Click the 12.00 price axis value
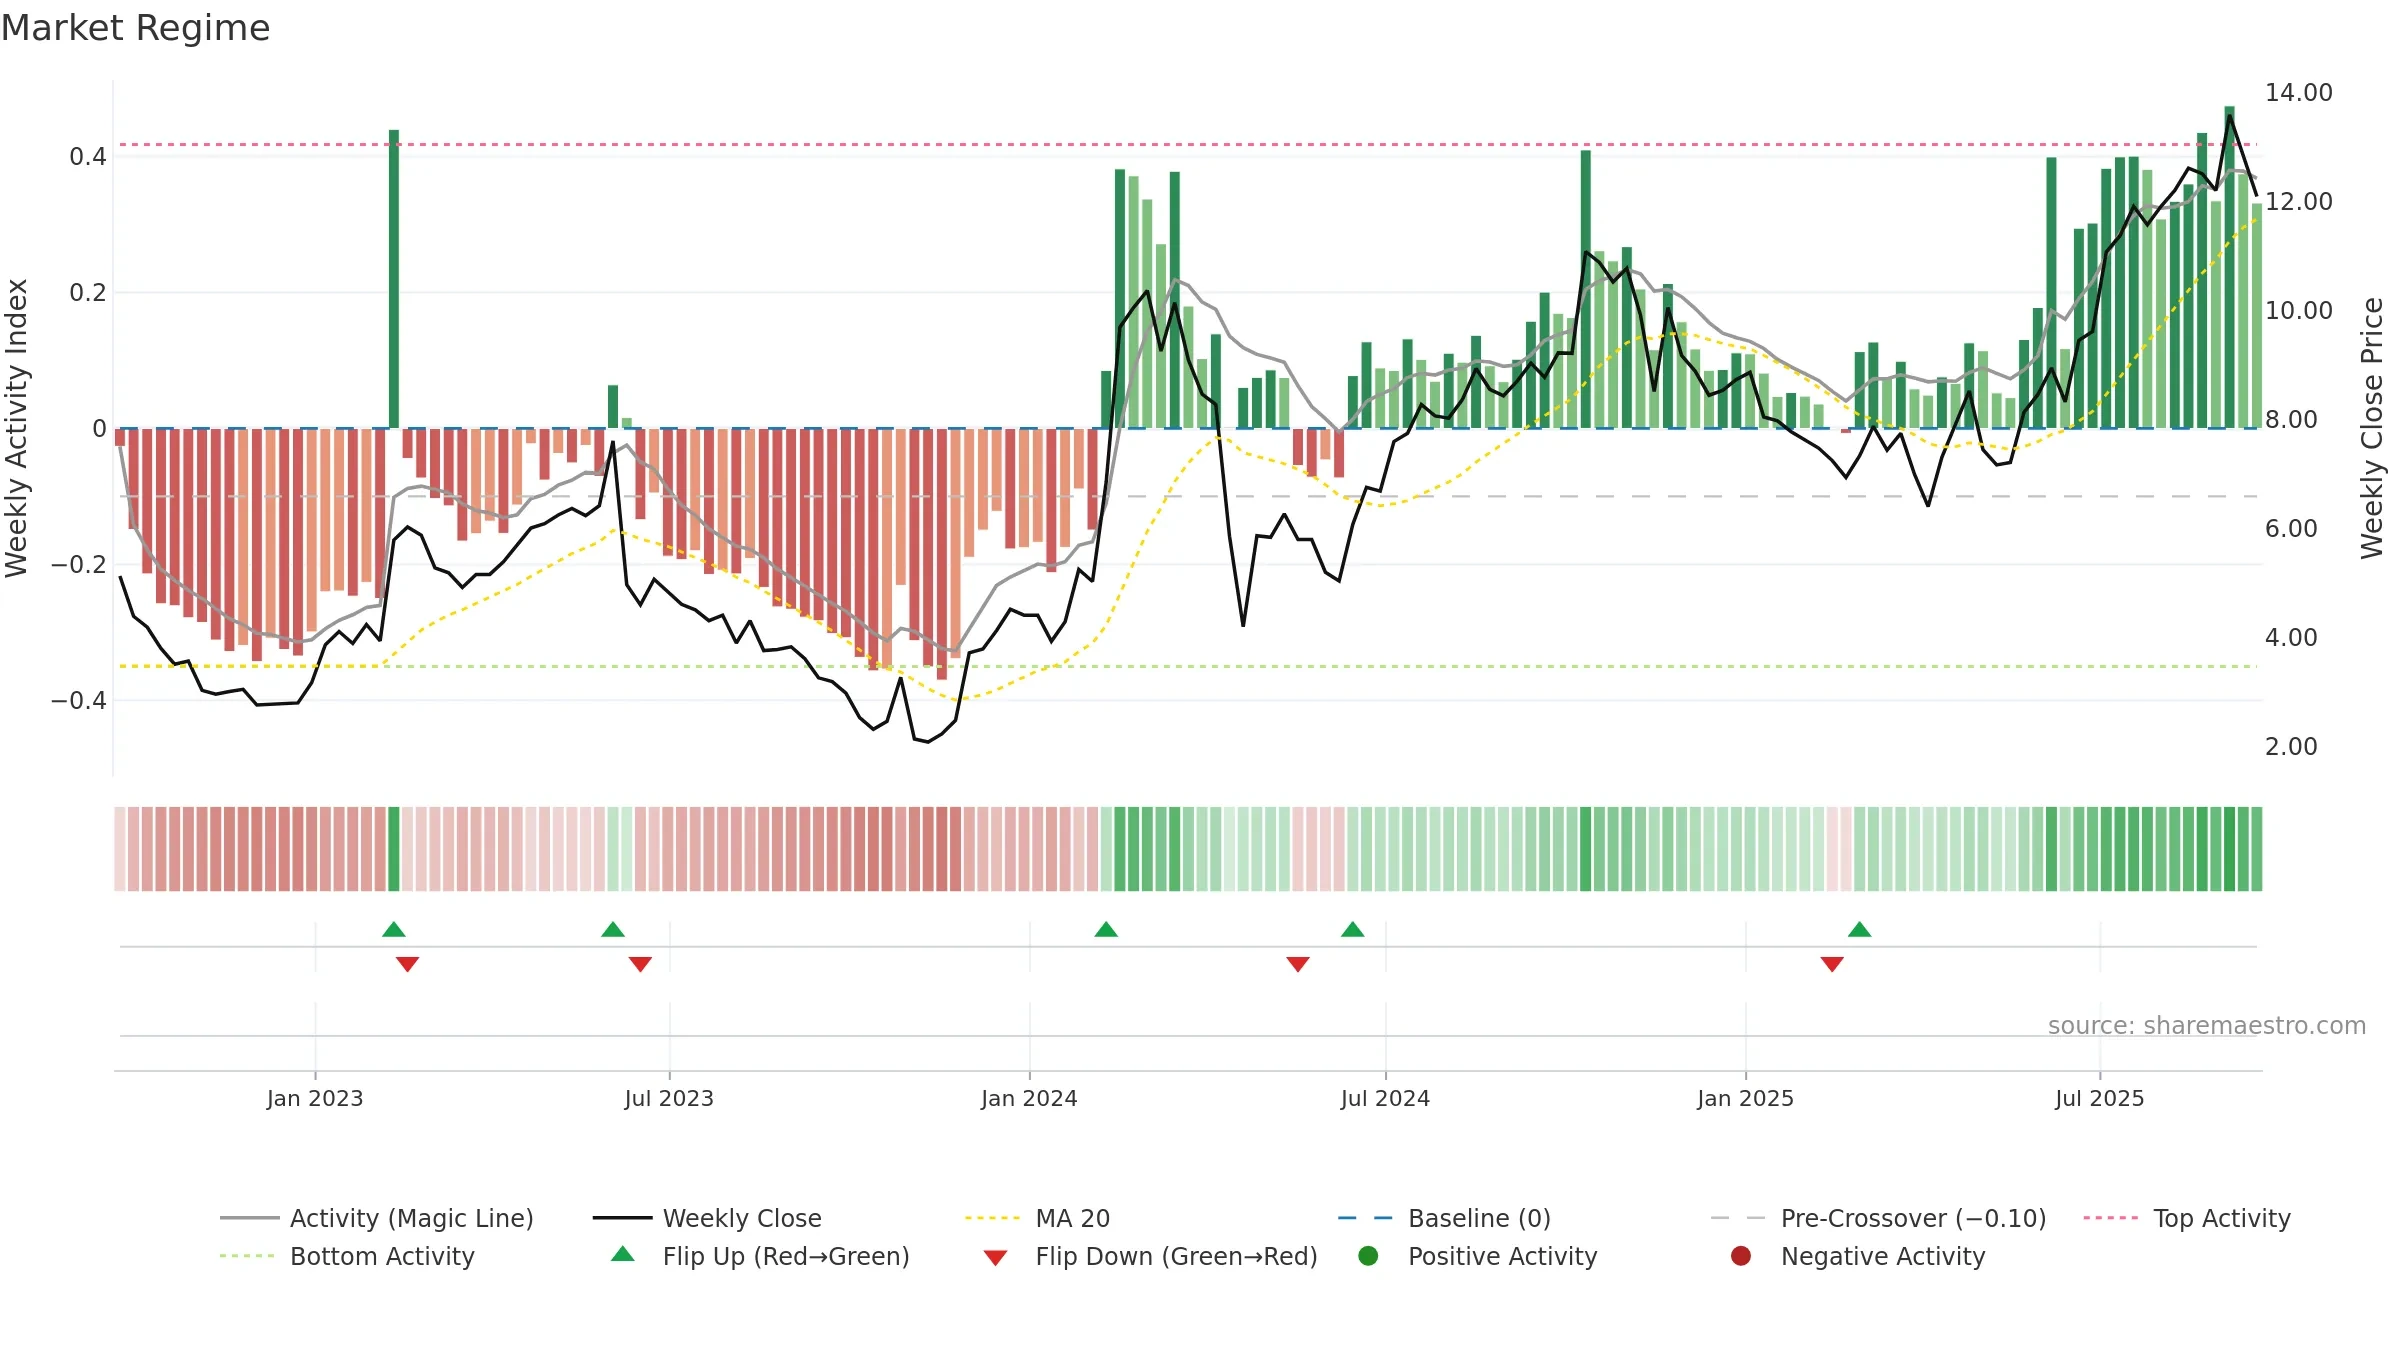The width and height of the screenshot is (2400, 1350). 2299,202
